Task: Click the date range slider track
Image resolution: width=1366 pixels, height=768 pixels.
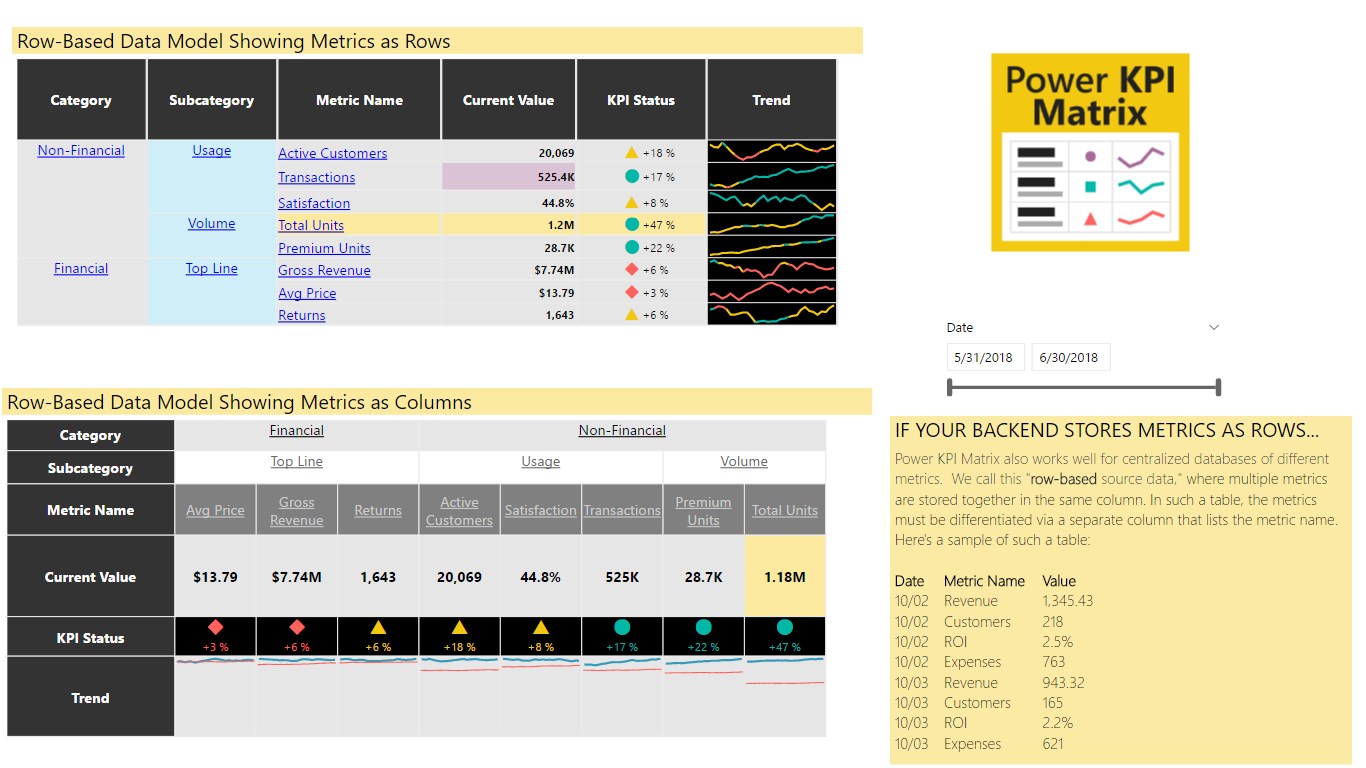Action: click(x=1084, y=387)
